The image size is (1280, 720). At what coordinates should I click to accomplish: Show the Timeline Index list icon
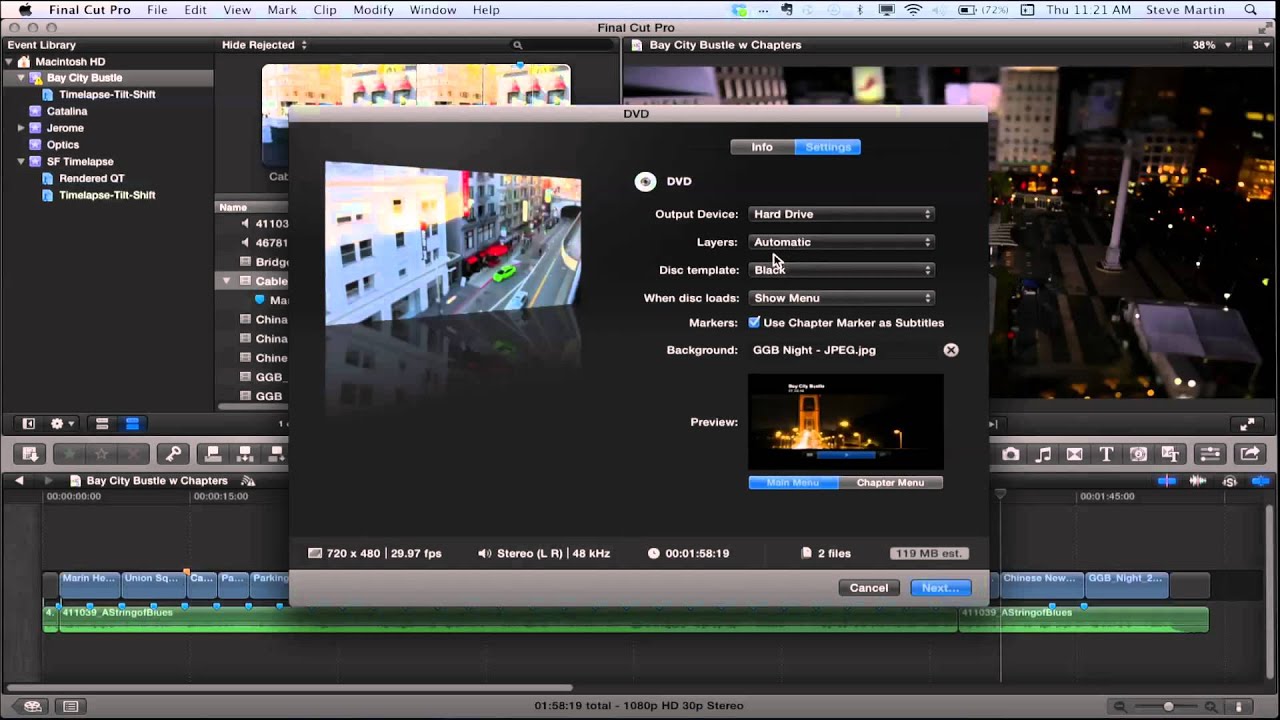[x=70, y=706]
